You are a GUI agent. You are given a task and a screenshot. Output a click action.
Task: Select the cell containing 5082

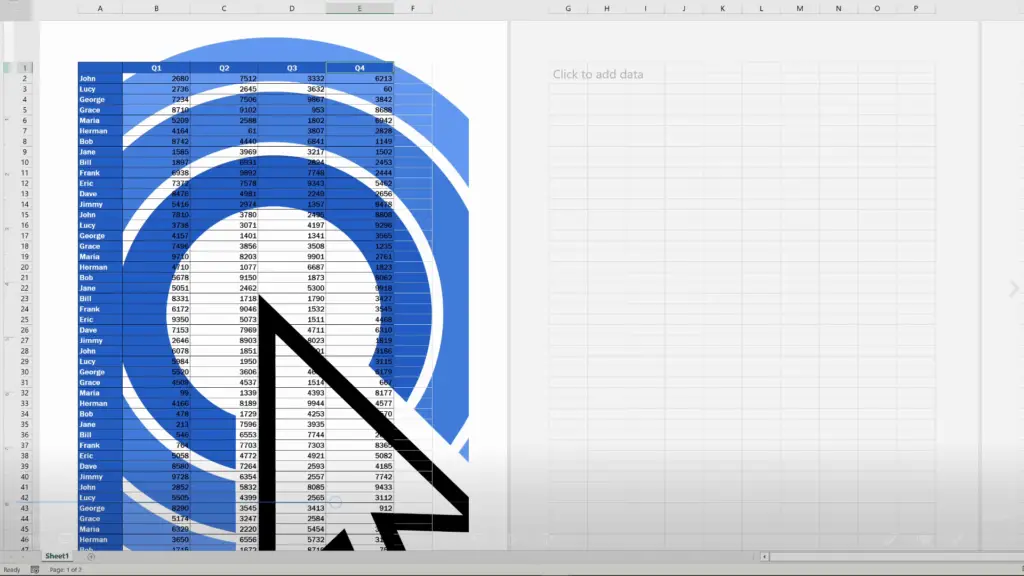point(360,456)
